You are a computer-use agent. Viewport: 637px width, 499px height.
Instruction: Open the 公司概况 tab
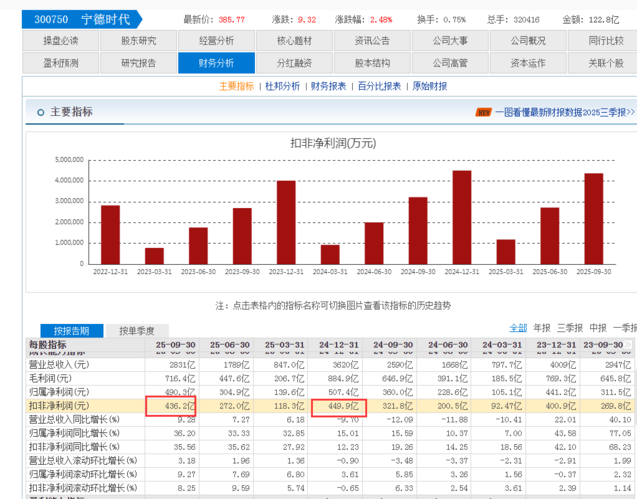coord(529,41)
